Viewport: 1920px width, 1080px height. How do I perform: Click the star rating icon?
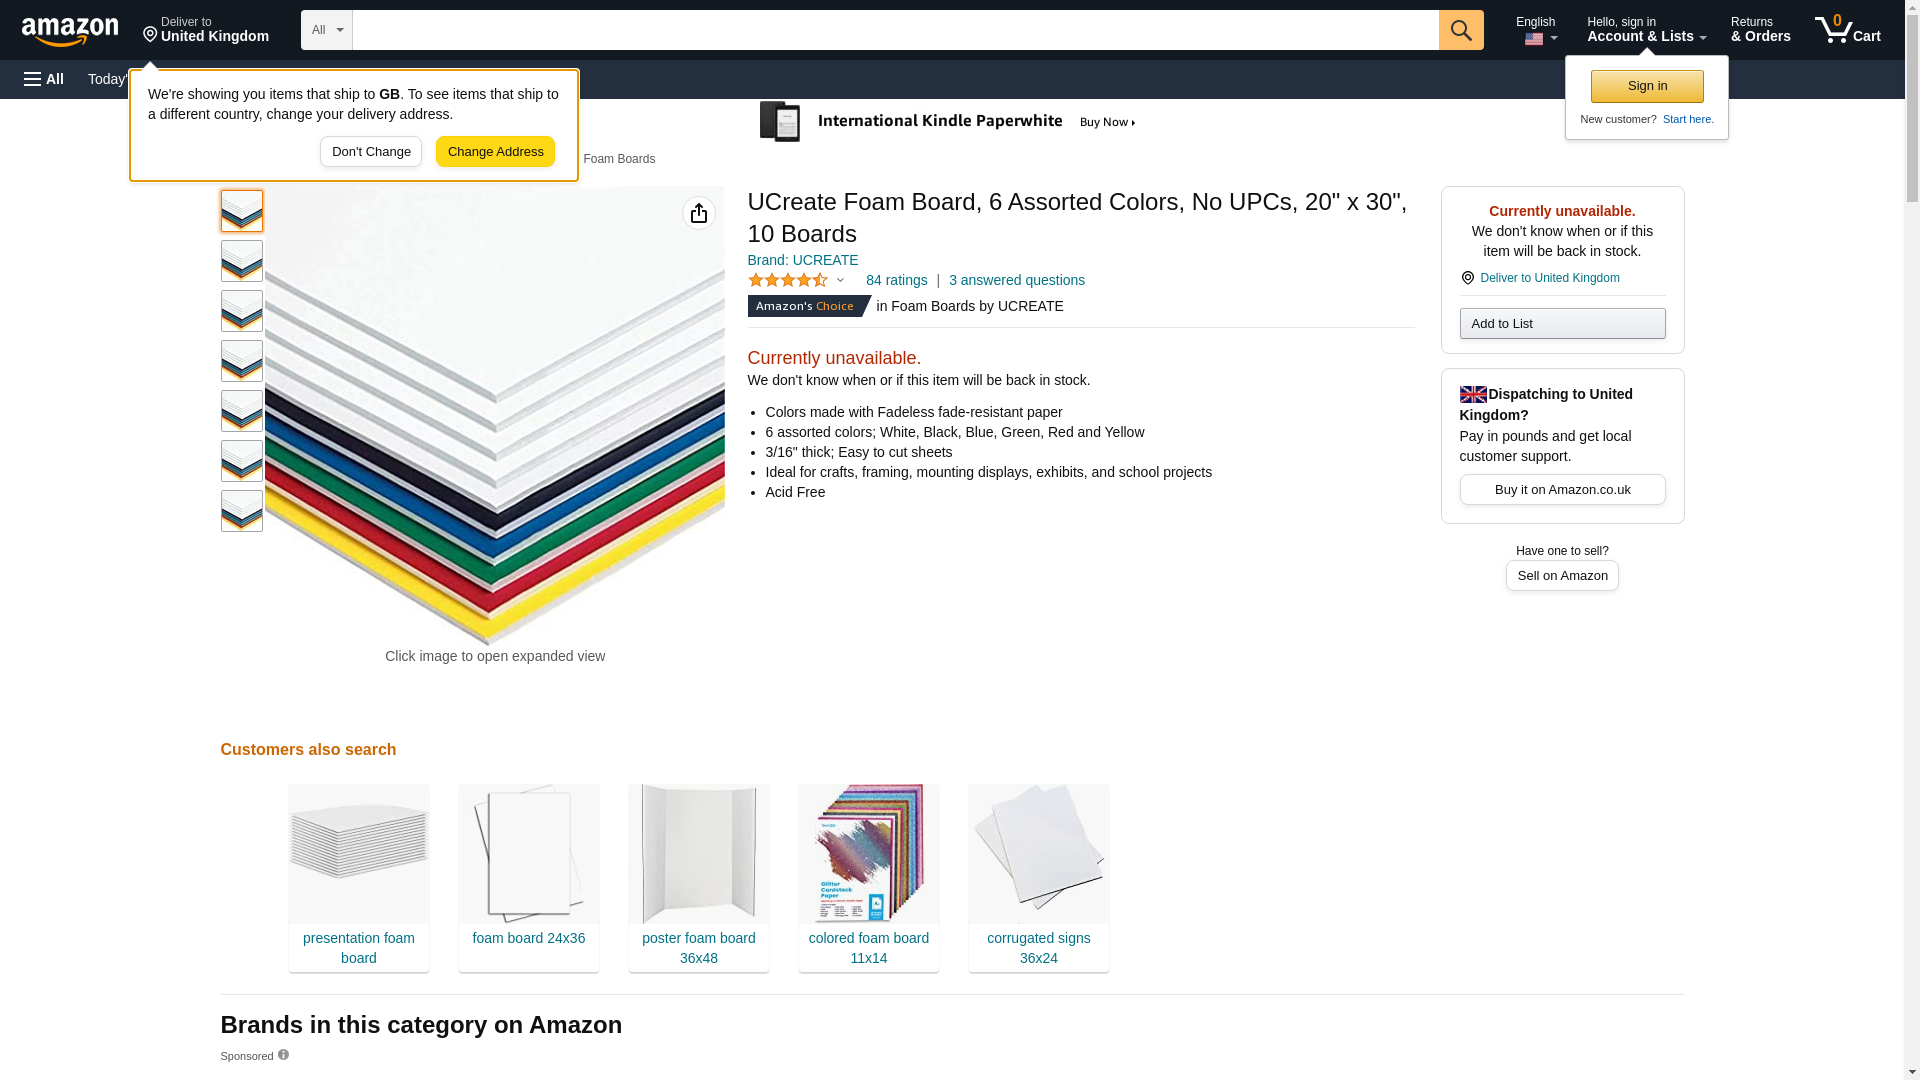click(788, 281)
